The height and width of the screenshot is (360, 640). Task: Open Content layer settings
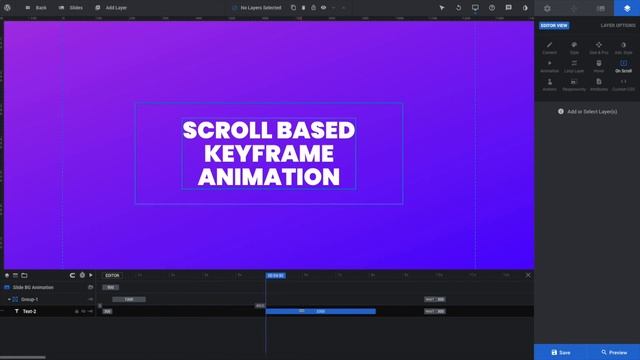(549, 48)
